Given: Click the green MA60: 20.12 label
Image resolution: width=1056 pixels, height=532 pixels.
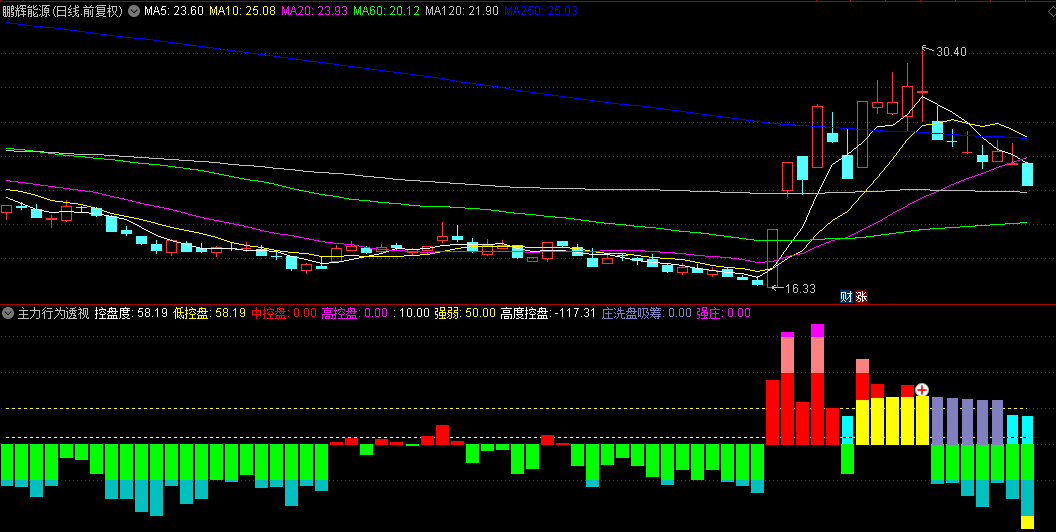Looking at the screenshot, I should [387, 11].
